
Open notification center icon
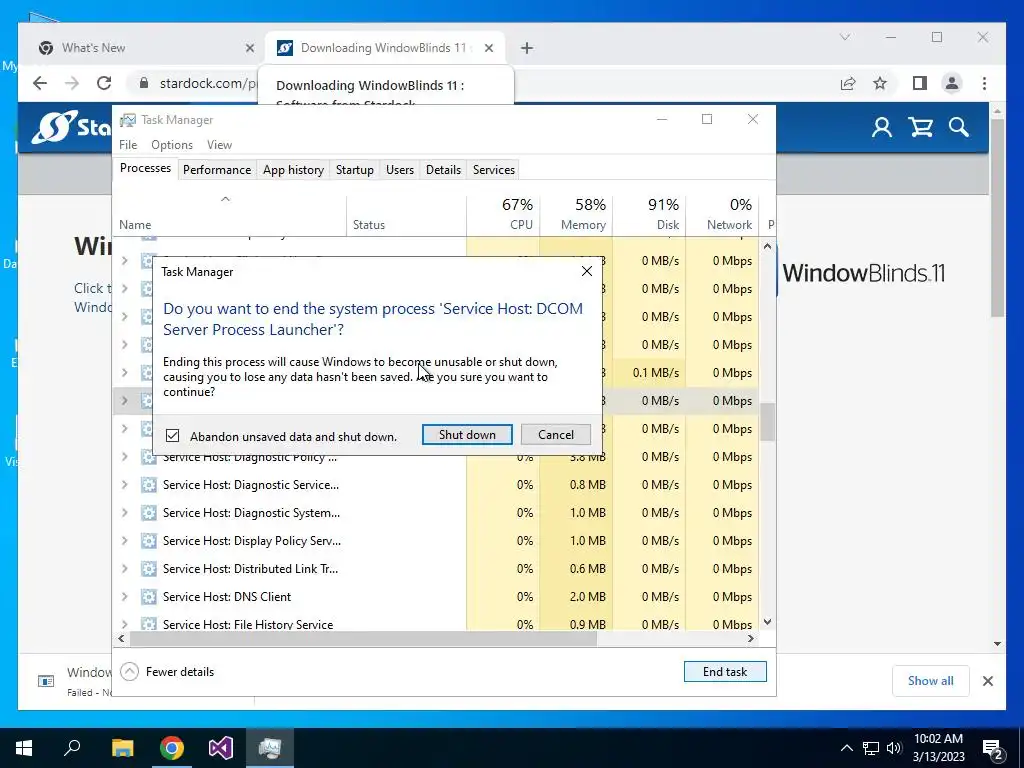pos(993,748)
